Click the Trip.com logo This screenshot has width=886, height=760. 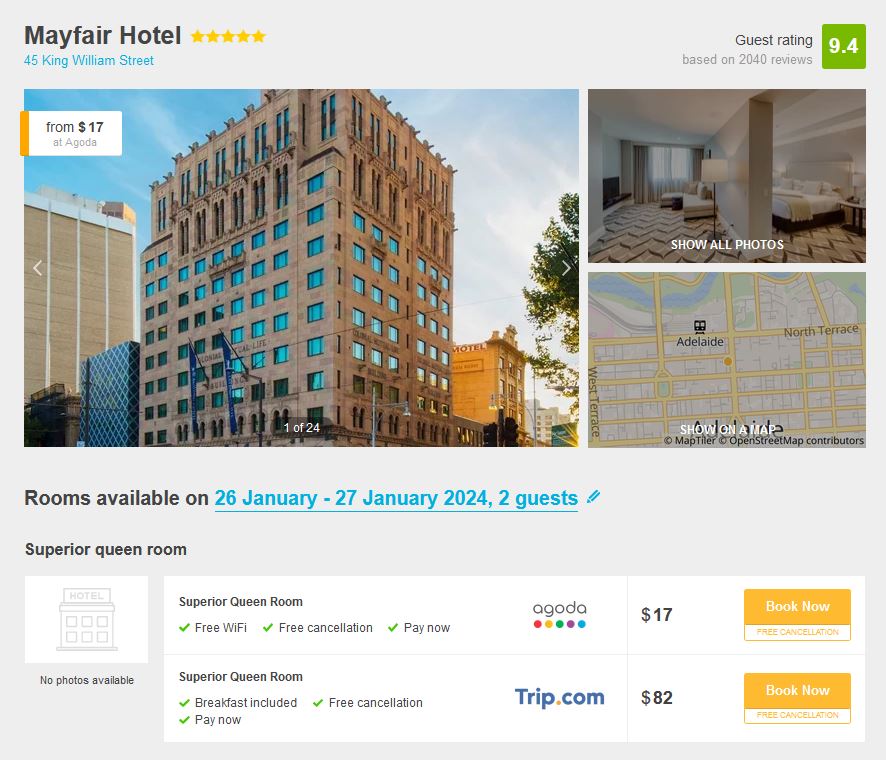[559, 697]
